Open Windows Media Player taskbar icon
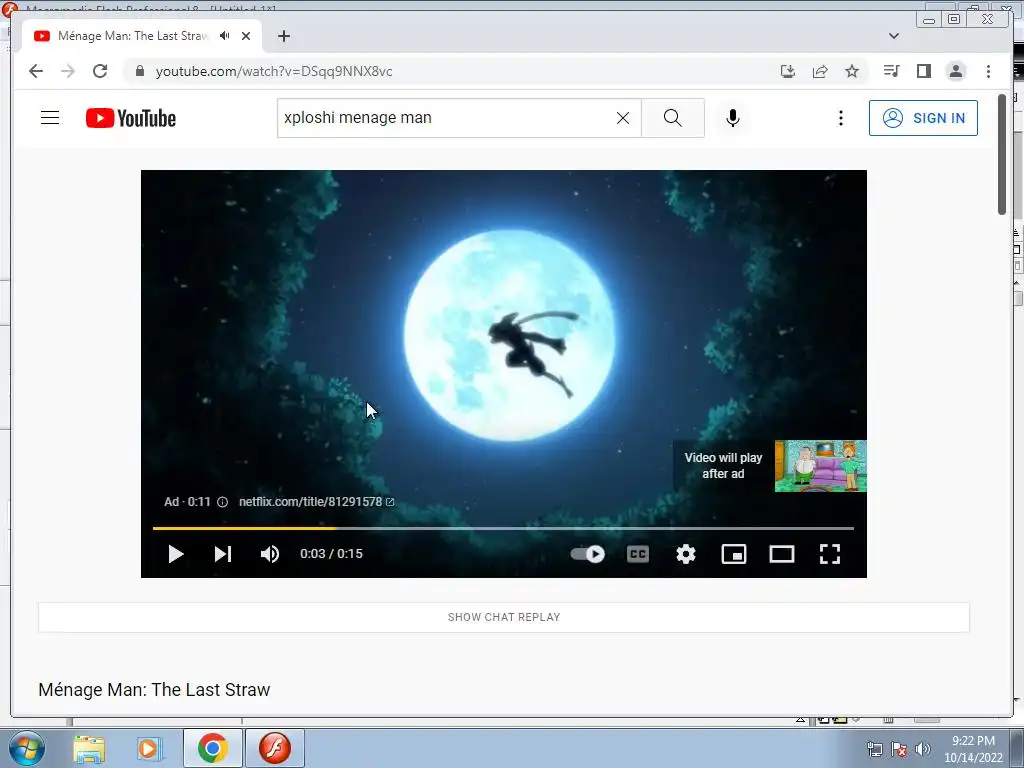Image resolution: width=1024 pixels, height=768 pixels. [x=149, y=748]
